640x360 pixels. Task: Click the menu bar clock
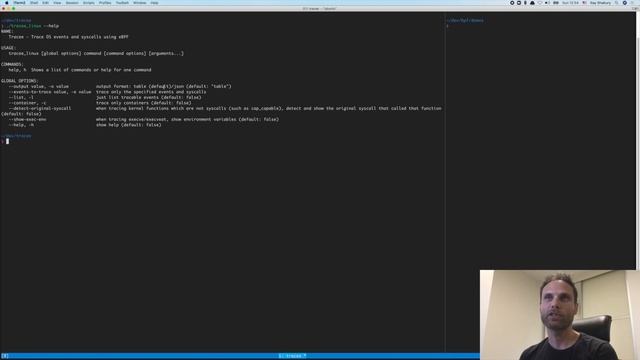[570, 2]
